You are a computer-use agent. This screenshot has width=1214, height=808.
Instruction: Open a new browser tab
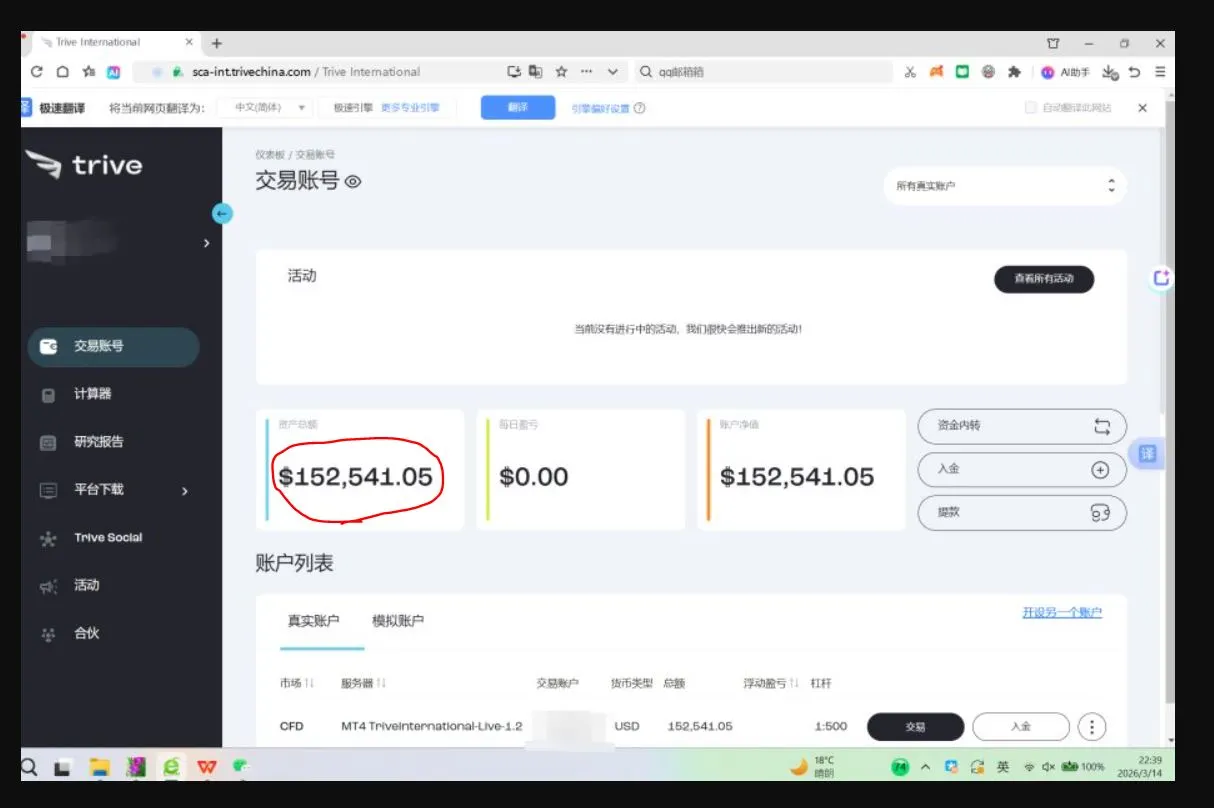coord(217,43)
